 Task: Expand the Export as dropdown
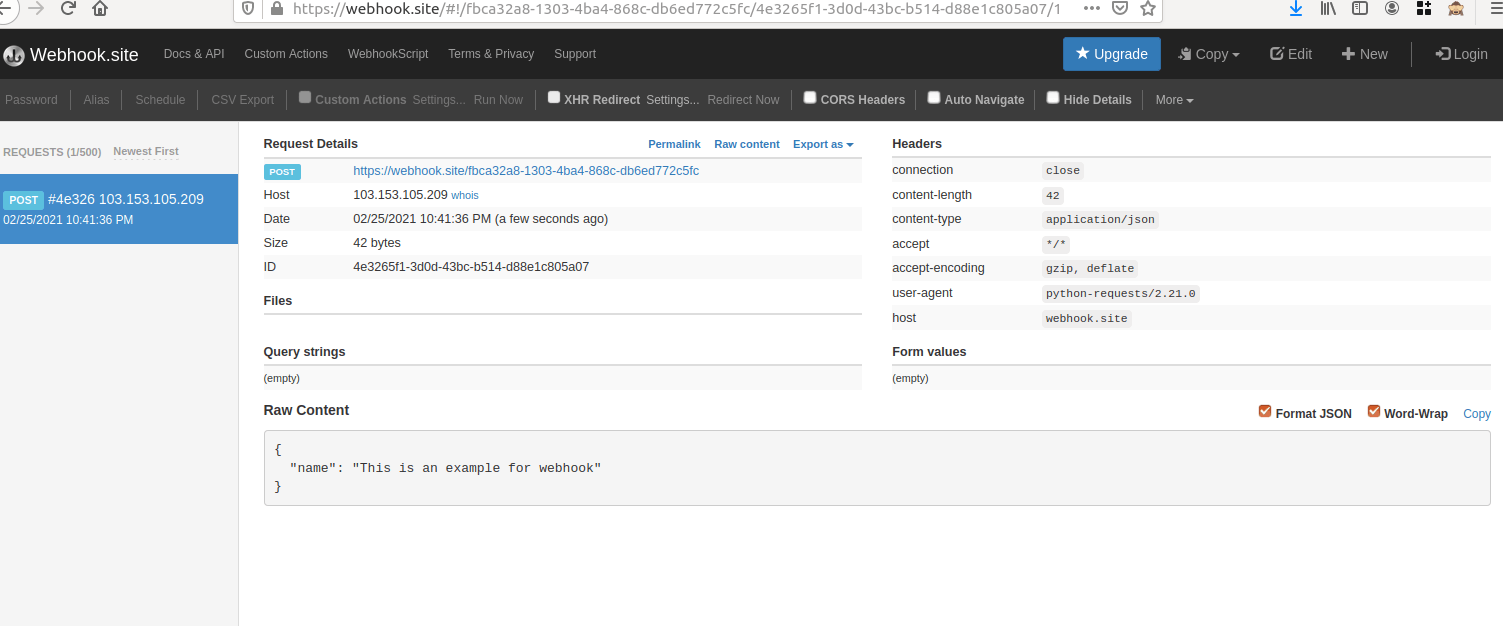pyautogui.click(x=823, y=144)
